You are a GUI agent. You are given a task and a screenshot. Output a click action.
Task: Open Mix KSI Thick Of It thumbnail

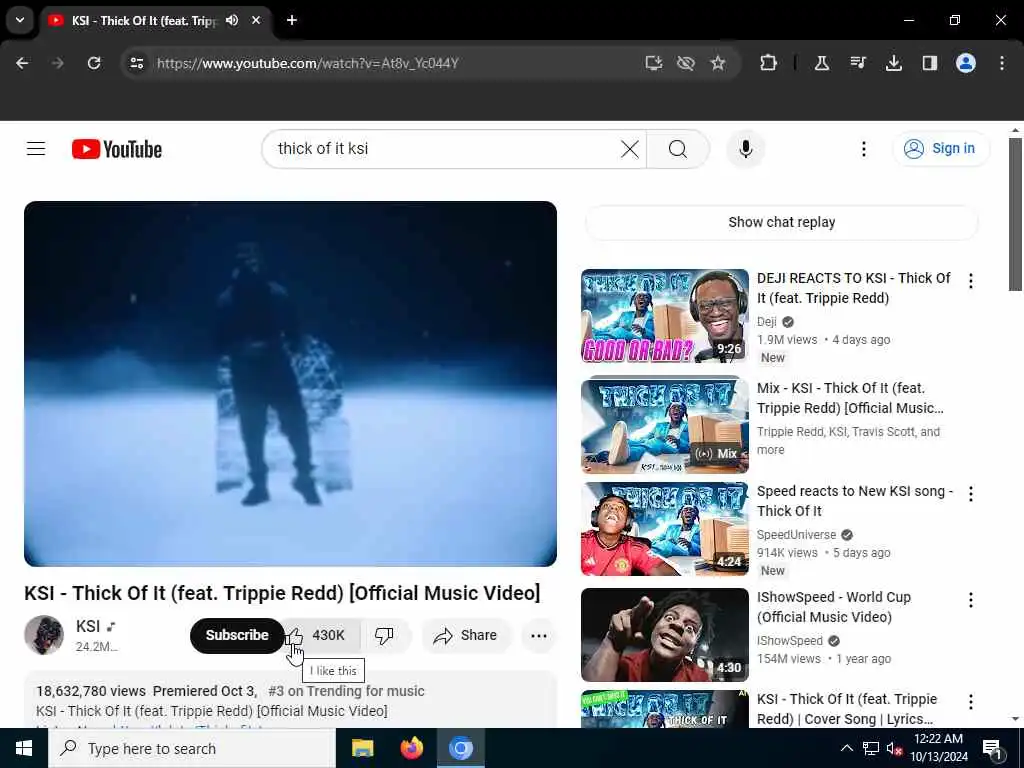[x=665, y=425]
